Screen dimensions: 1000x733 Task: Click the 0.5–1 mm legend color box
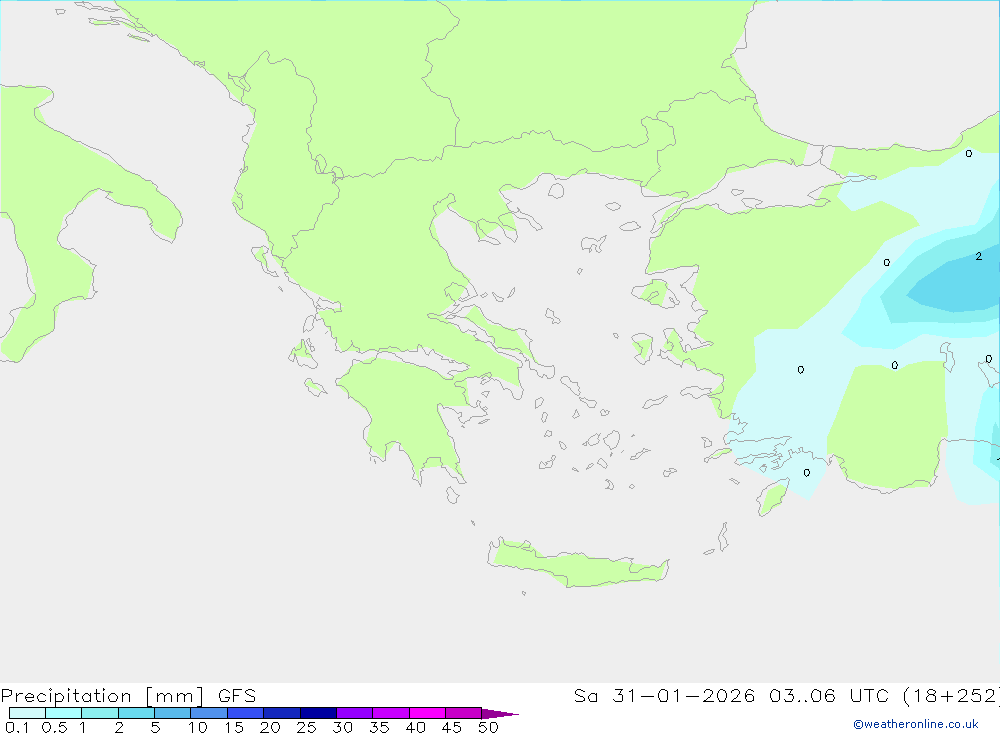click(x=64, y=713)
